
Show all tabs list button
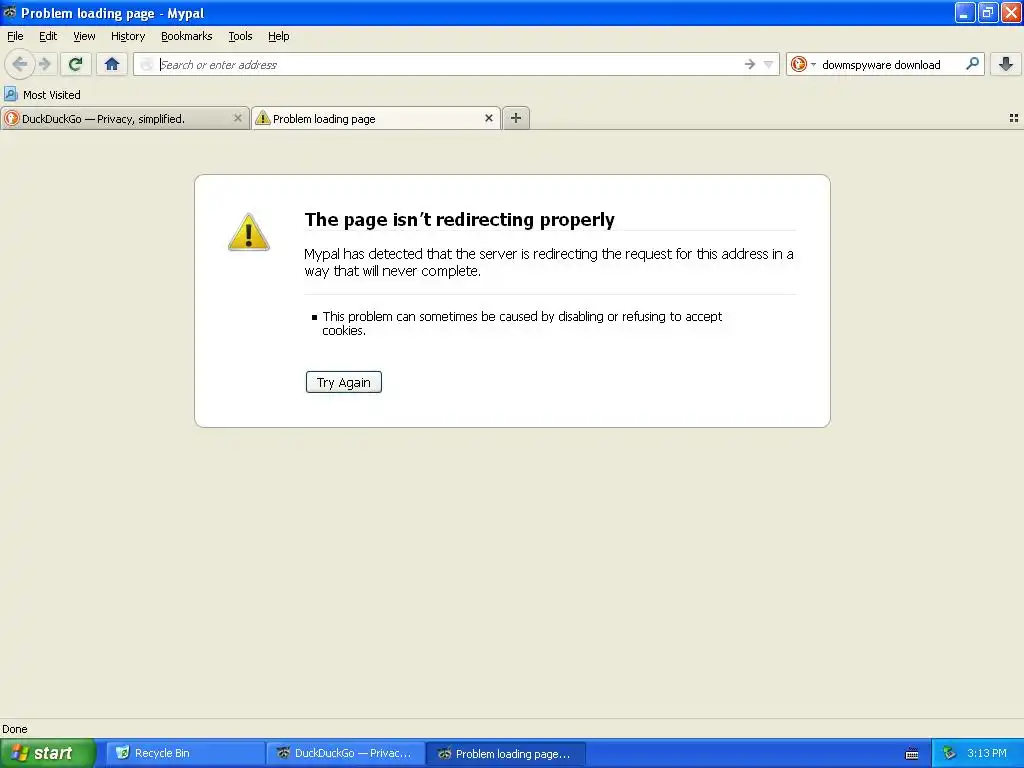pos(1014,118)
